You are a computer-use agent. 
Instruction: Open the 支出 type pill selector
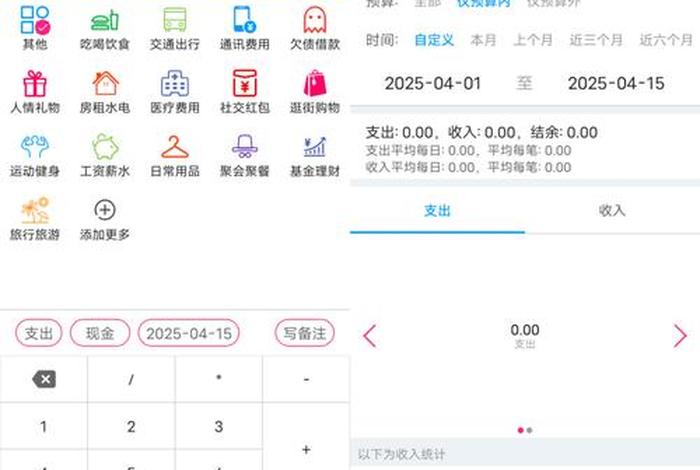(39, 333)
